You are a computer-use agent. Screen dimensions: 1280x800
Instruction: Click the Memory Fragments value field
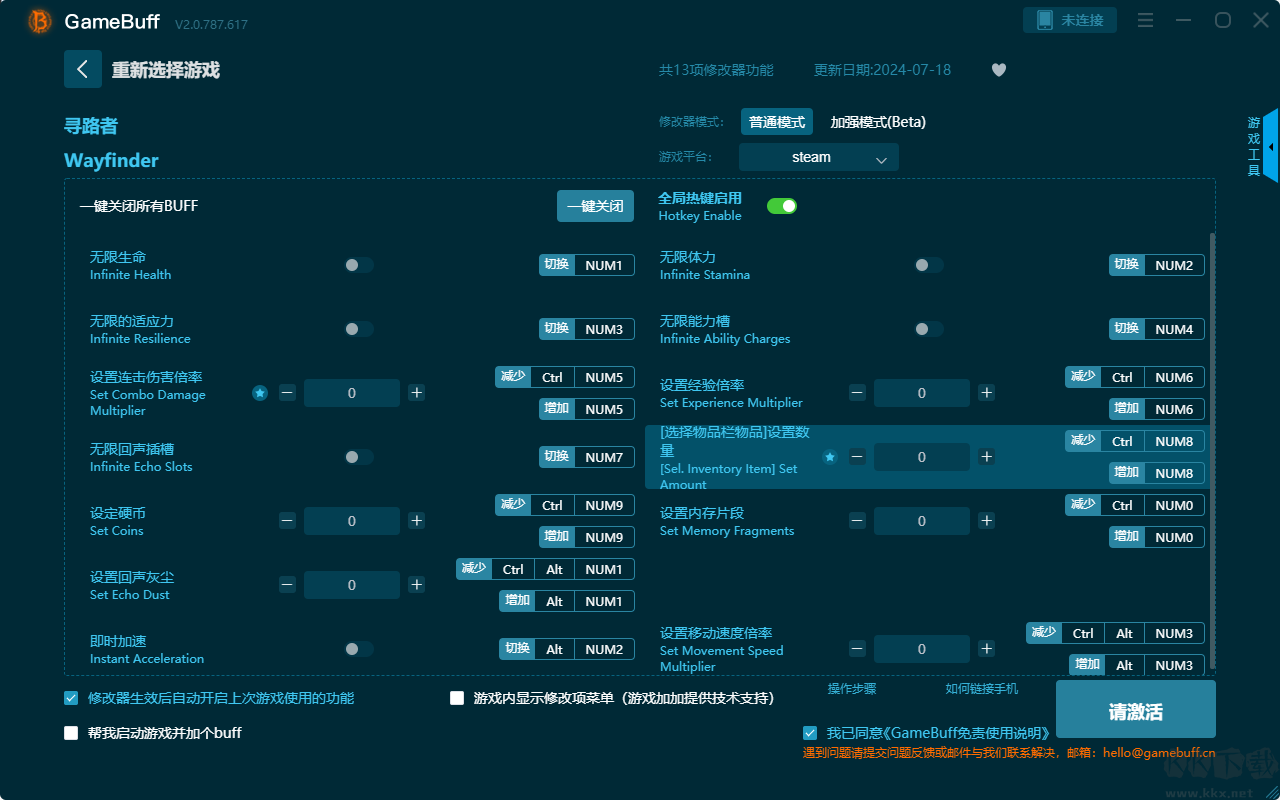pos(922,521)
